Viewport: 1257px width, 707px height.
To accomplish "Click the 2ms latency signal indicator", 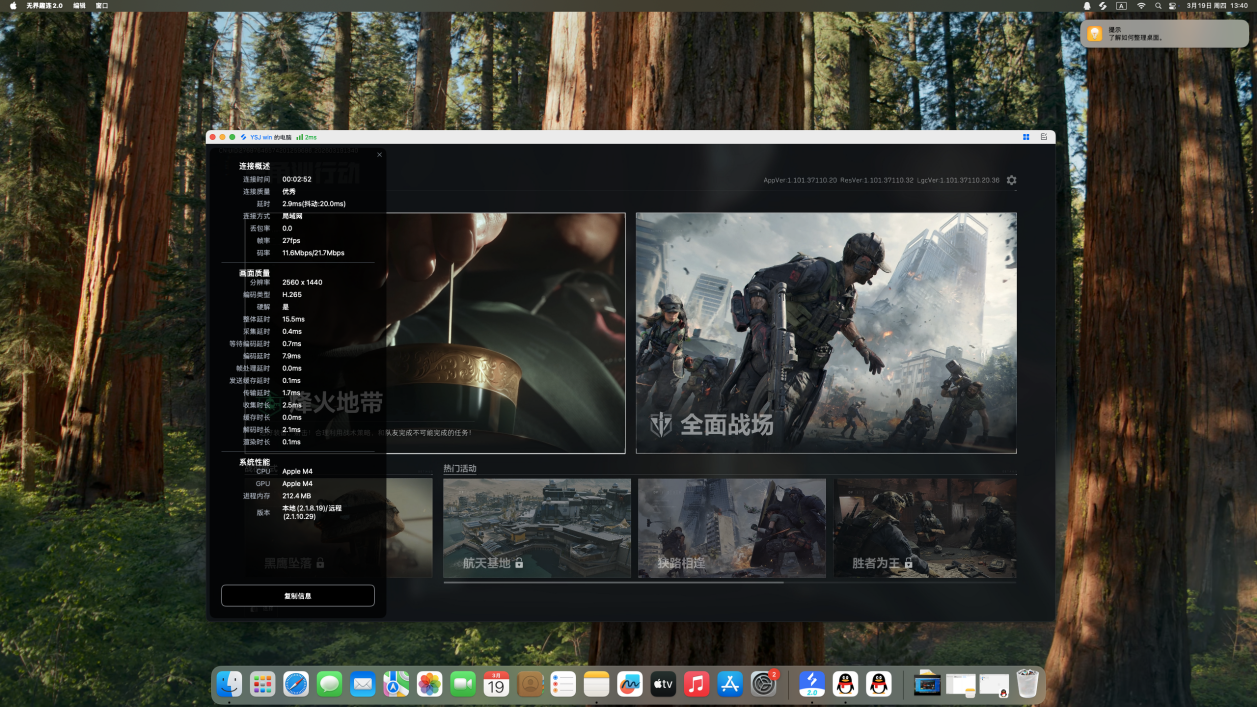I will tap(306, 137).
